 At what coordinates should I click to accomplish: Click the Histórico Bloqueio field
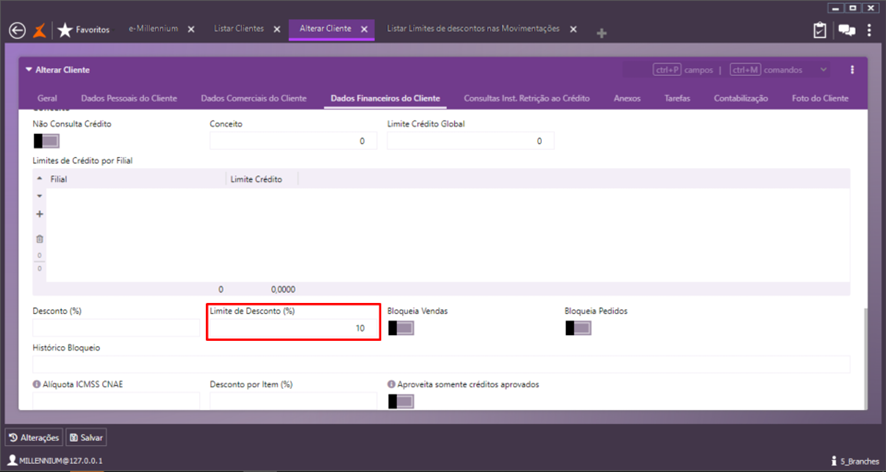click(x=441, y=365)
